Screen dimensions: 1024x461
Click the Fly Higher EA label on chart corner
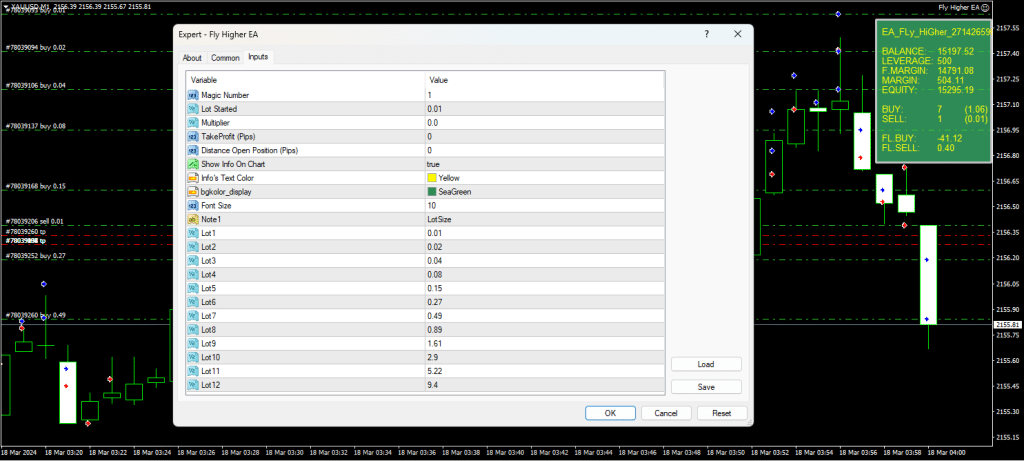point(957,8)
